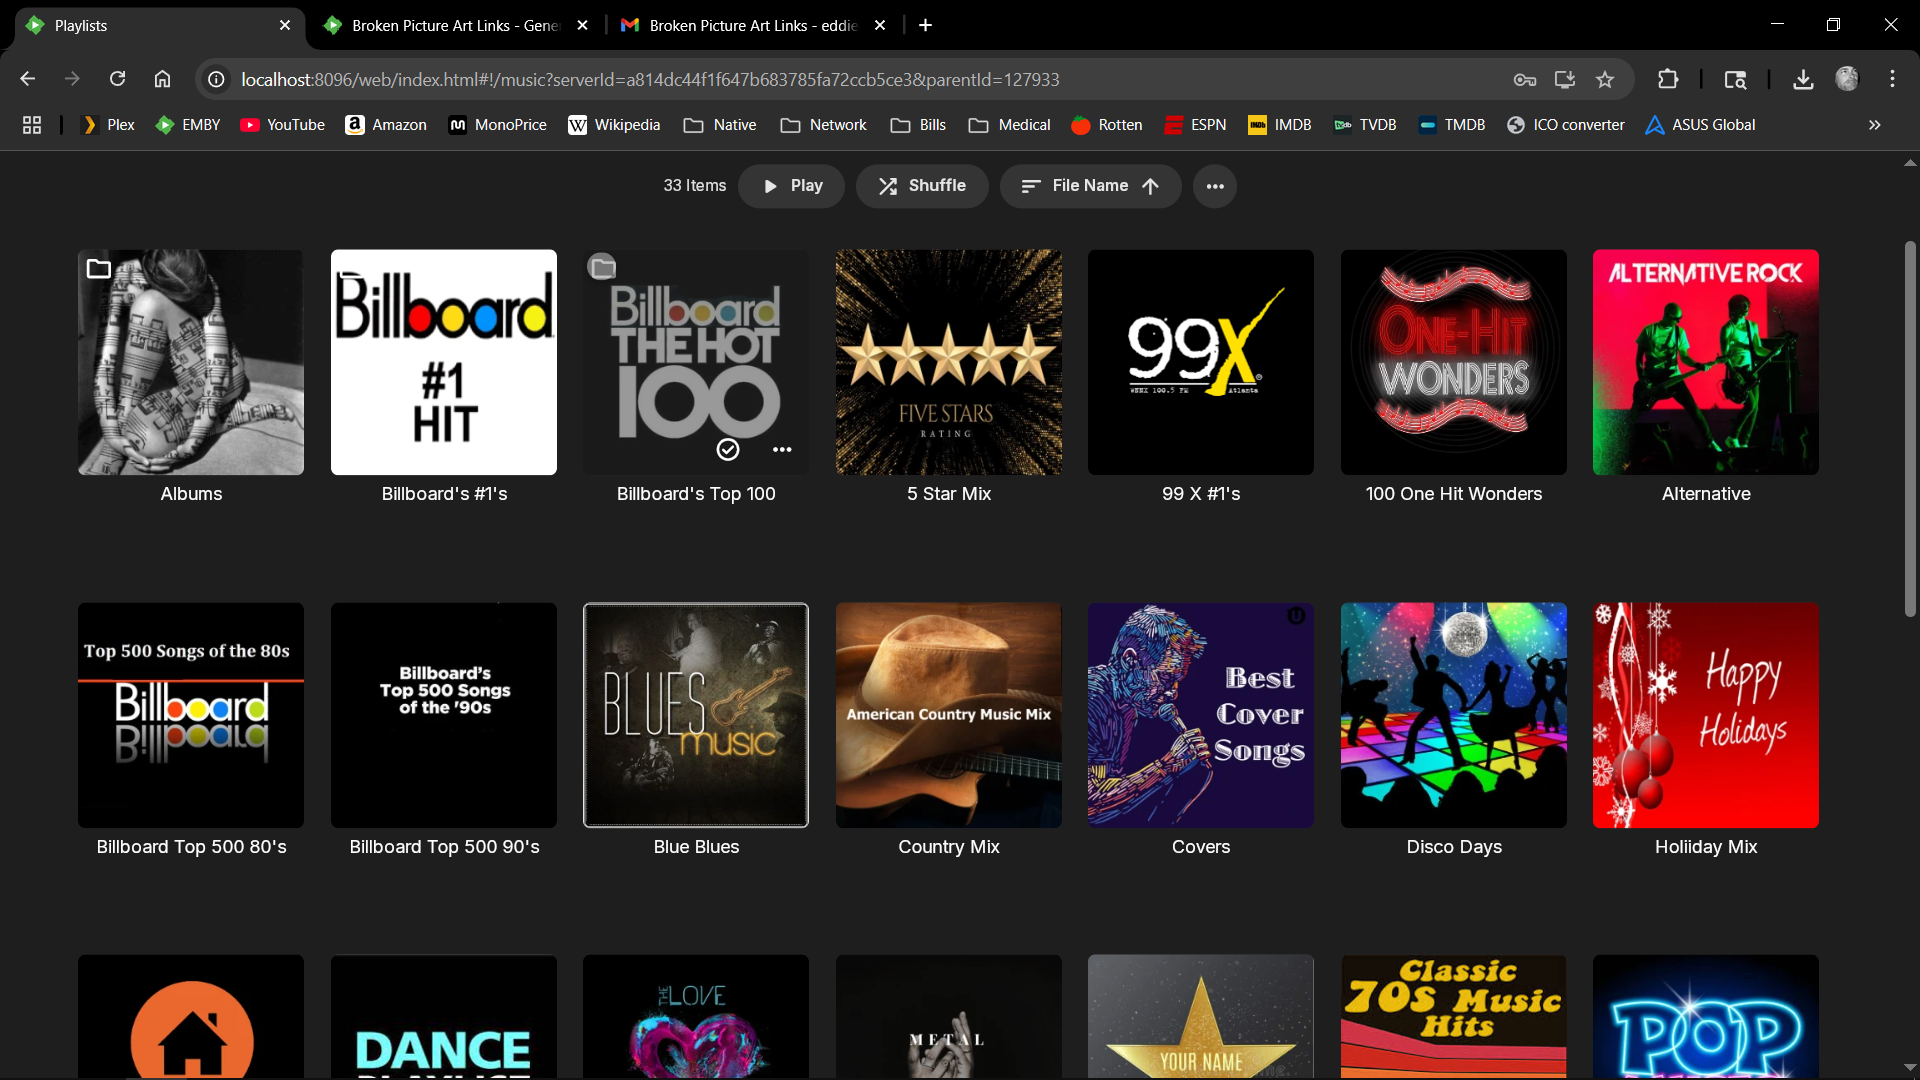Open browser downloads icon
The width and height of the screenshot is (1920, 1080).
coord(1803,80)
